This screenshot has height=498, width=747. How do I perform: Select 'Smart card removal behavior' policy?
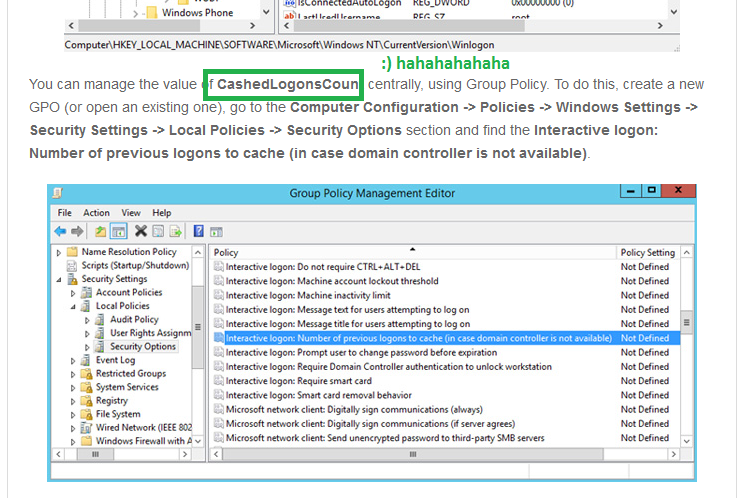tap(446, 395)
